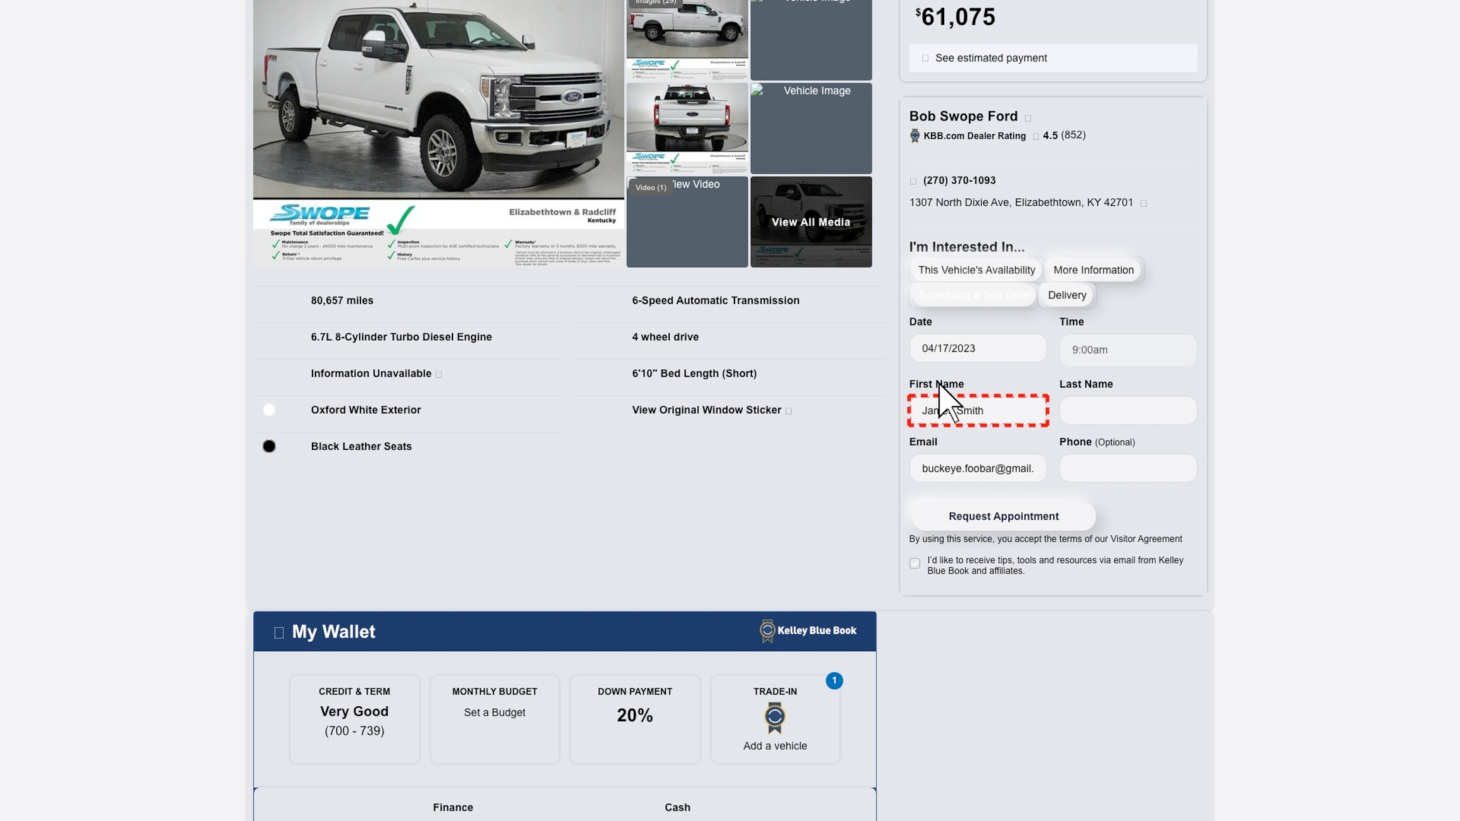This screenshot has height=821, width=1460.
Task: Open the View All Media thumbnail
Action: pos(811,222)
